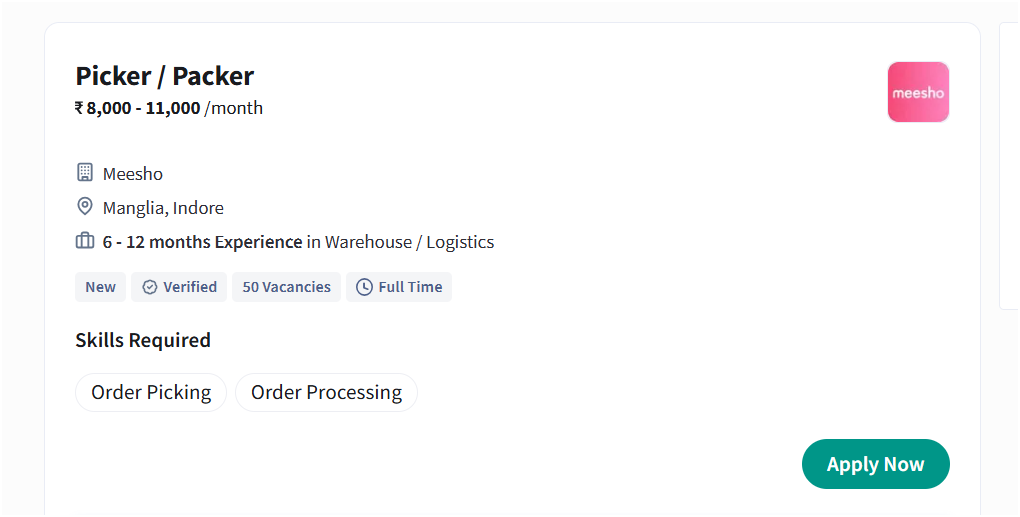
Task: Select the Order Picking skill chip
Action: [x=151, y=392]
